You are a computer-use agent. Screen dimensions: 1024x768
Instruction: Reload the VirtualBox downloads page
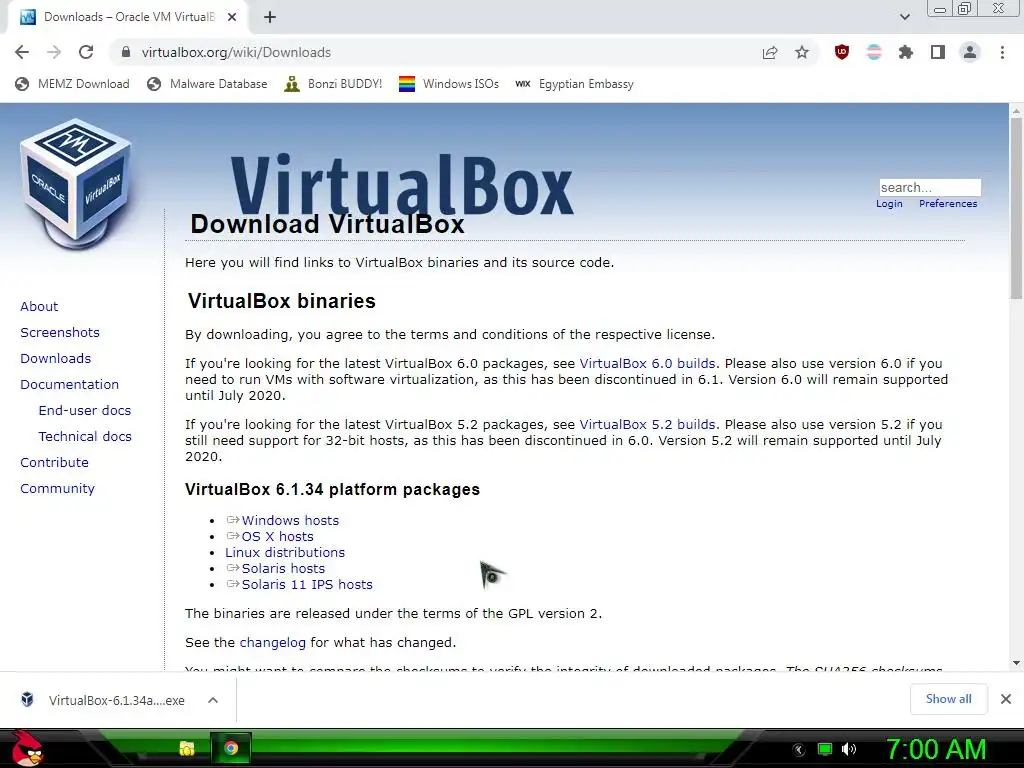(86, 52)
